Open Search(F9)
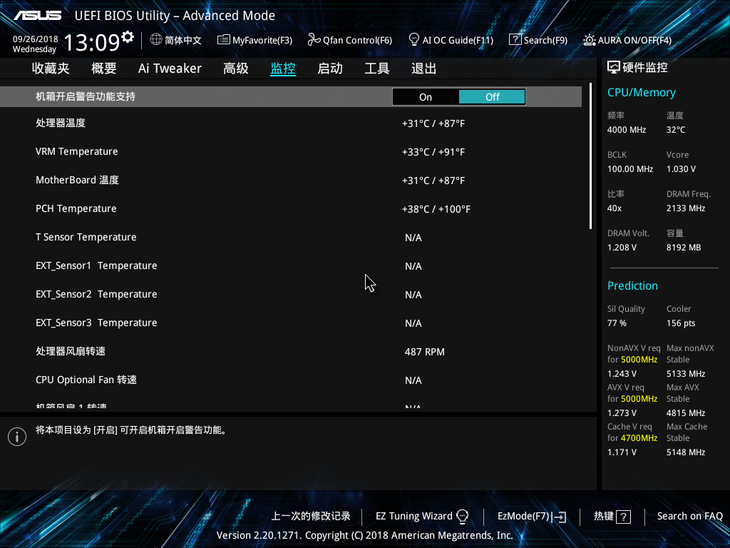The height and width of the screenshot is (548, 730). tap(538, 40)
